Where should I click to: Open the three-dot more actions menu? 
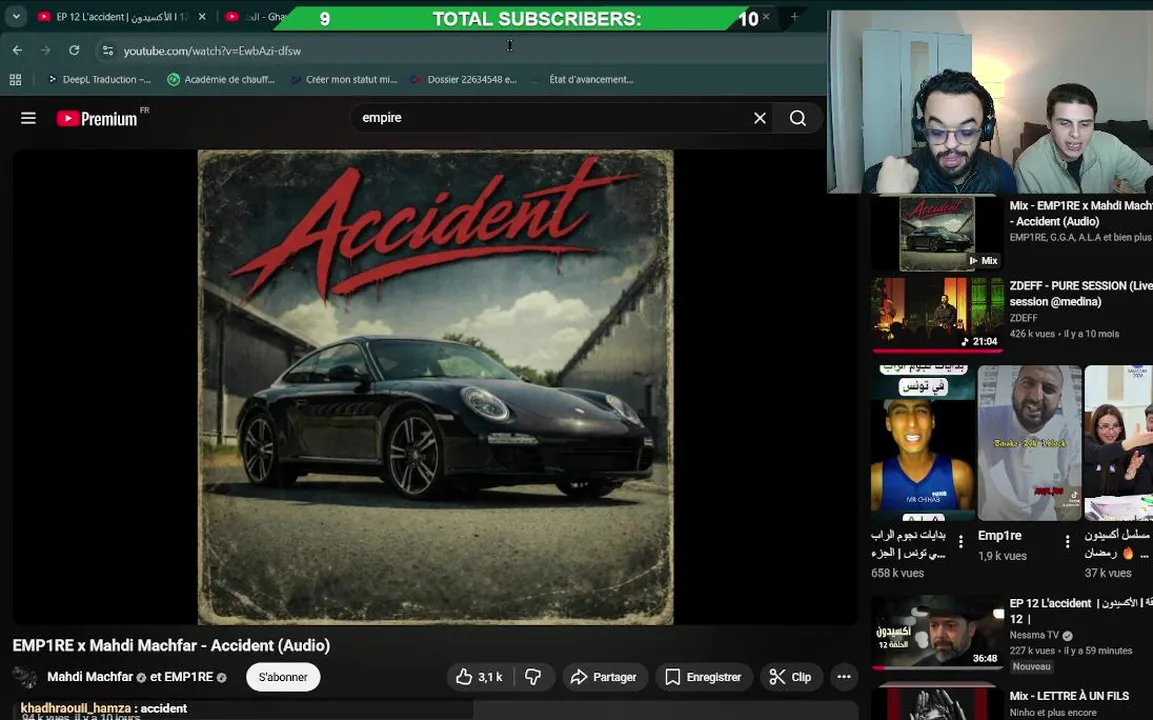[x=844, y=677]
